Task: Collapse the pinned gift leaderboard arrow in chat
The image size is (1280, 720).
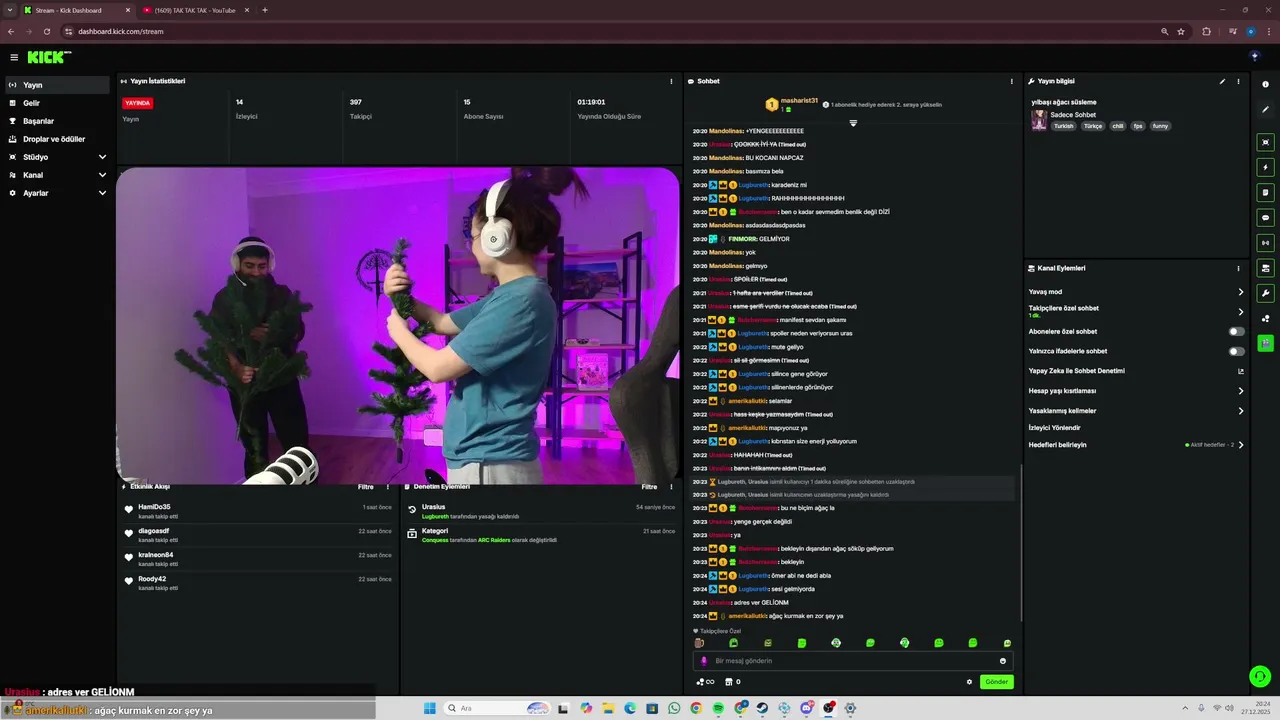Action: (x=853, y=123)
